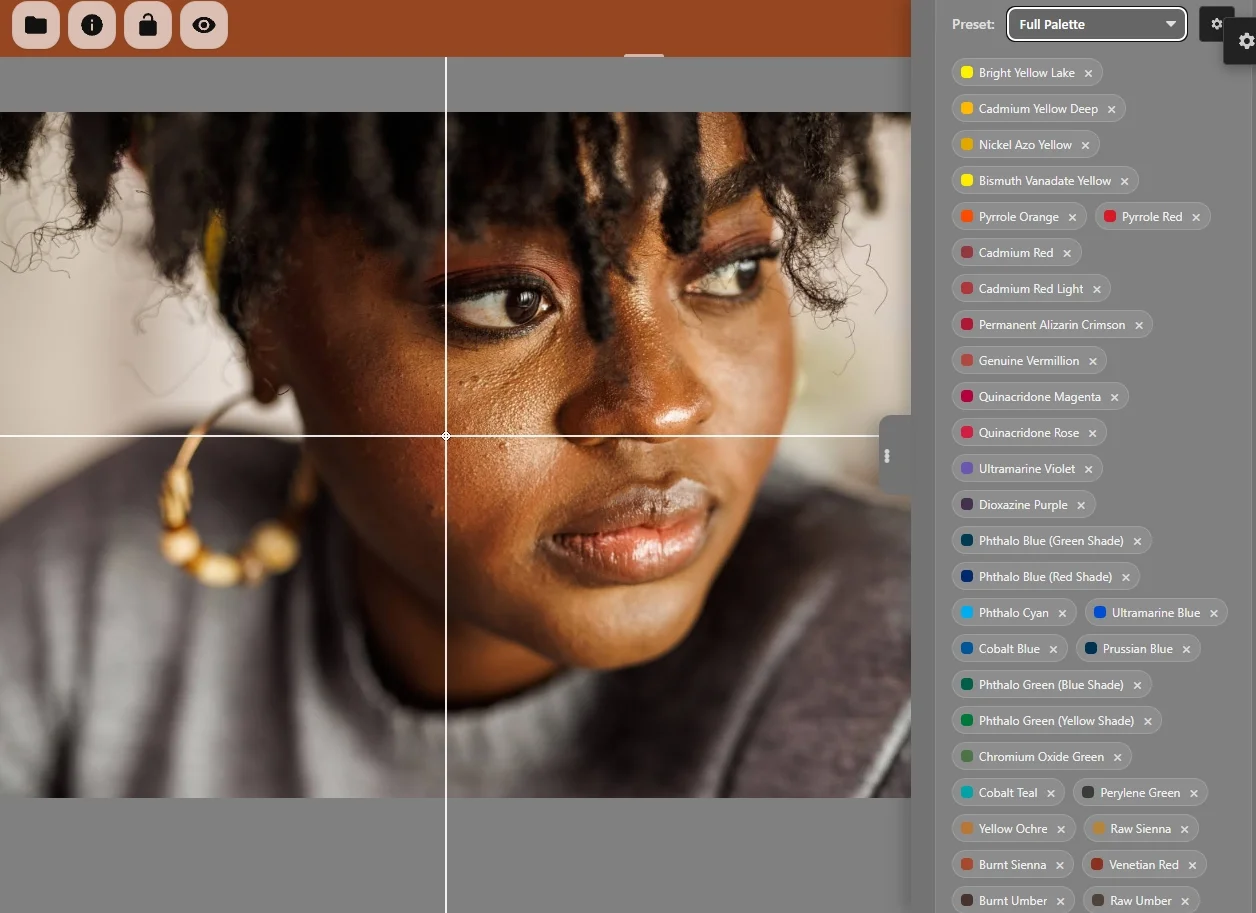Remove Ultramarine Blue from the palette
This screenshot has height=913, width=1256.
[x=1213, y=613]
